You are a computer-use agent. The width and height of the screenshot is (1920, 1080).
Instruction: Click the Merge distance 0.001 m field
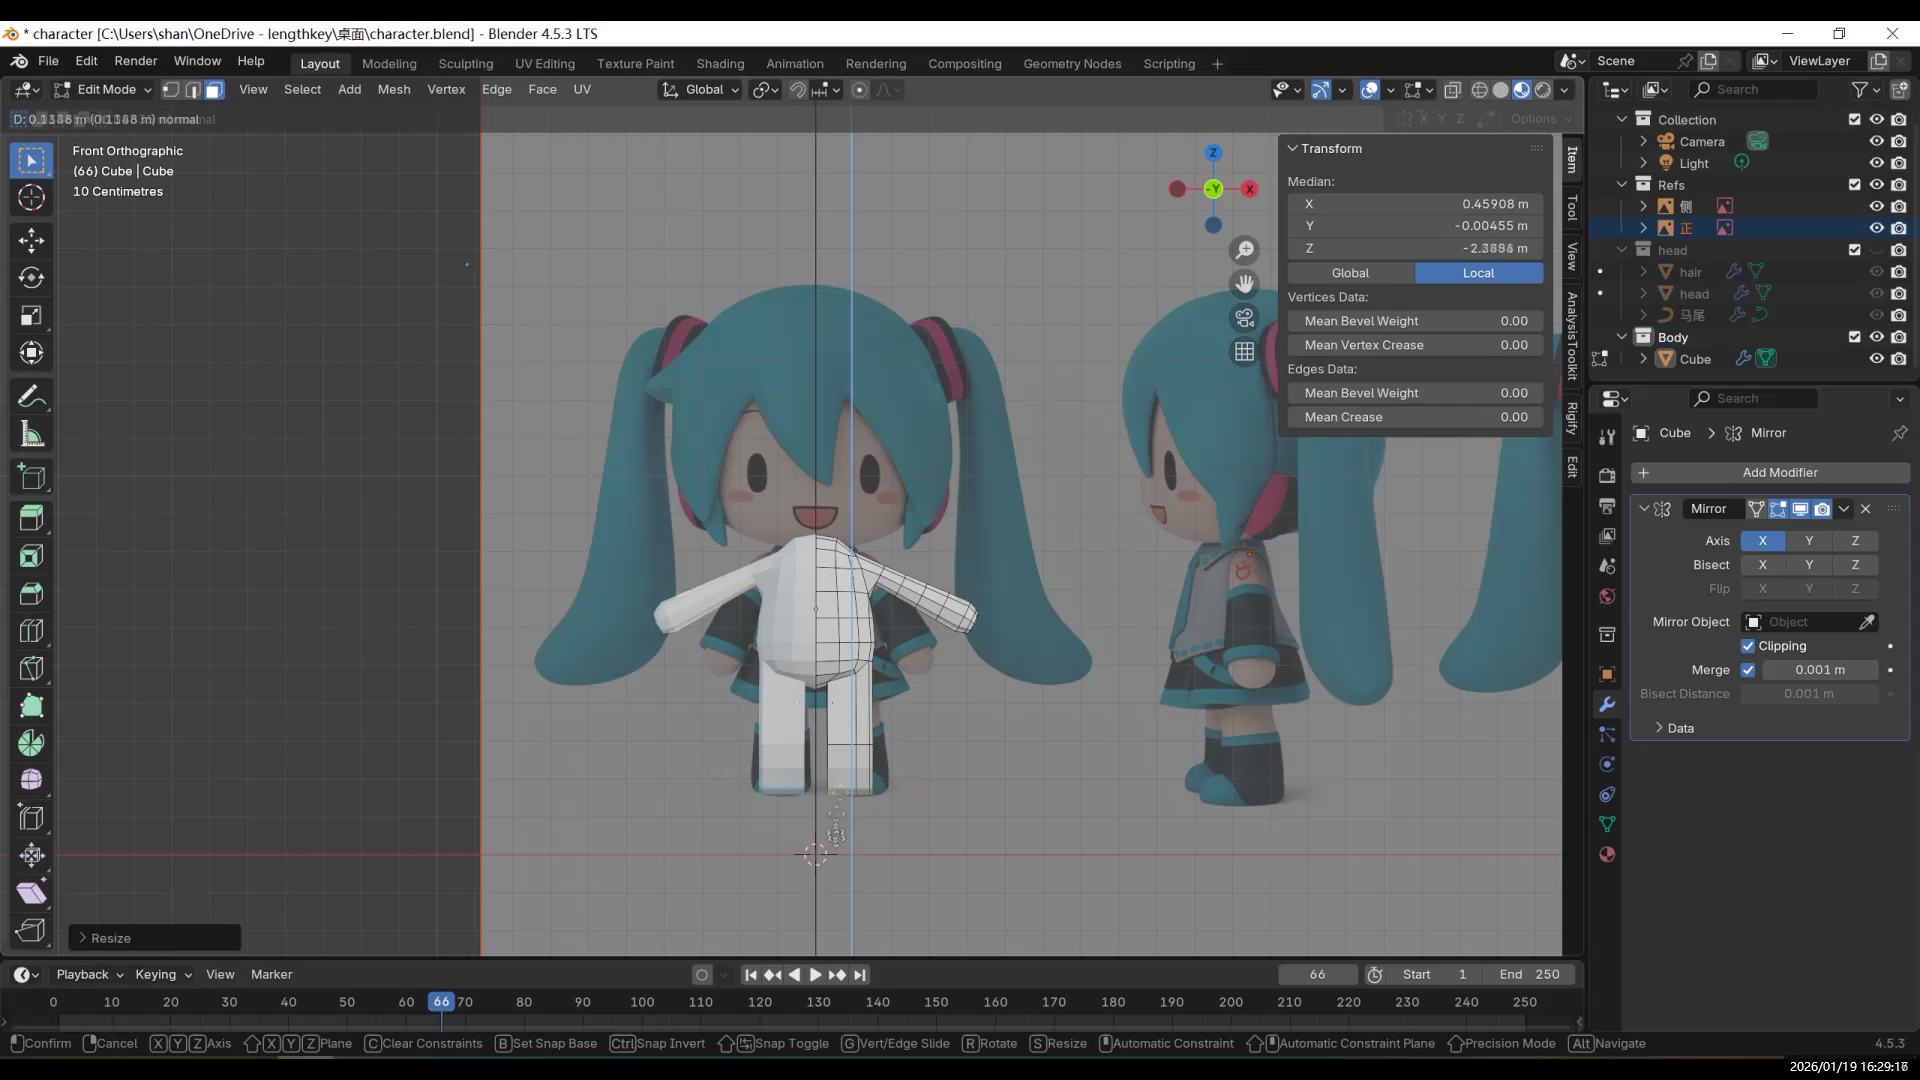point(1819,670)
